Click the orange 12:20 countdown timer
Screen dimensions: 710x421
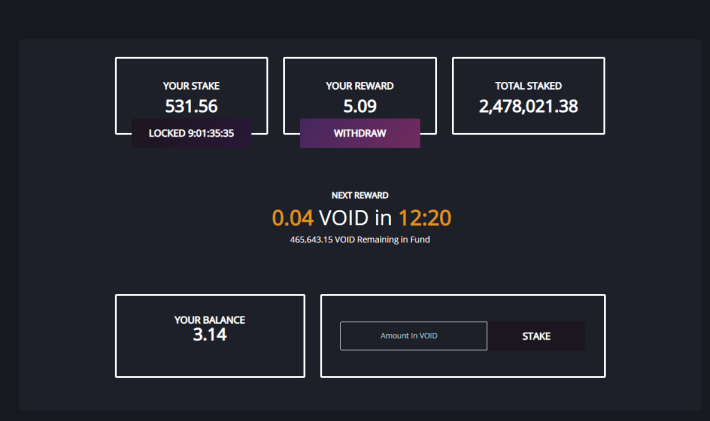pyautogui.click(x=425, y=218)
